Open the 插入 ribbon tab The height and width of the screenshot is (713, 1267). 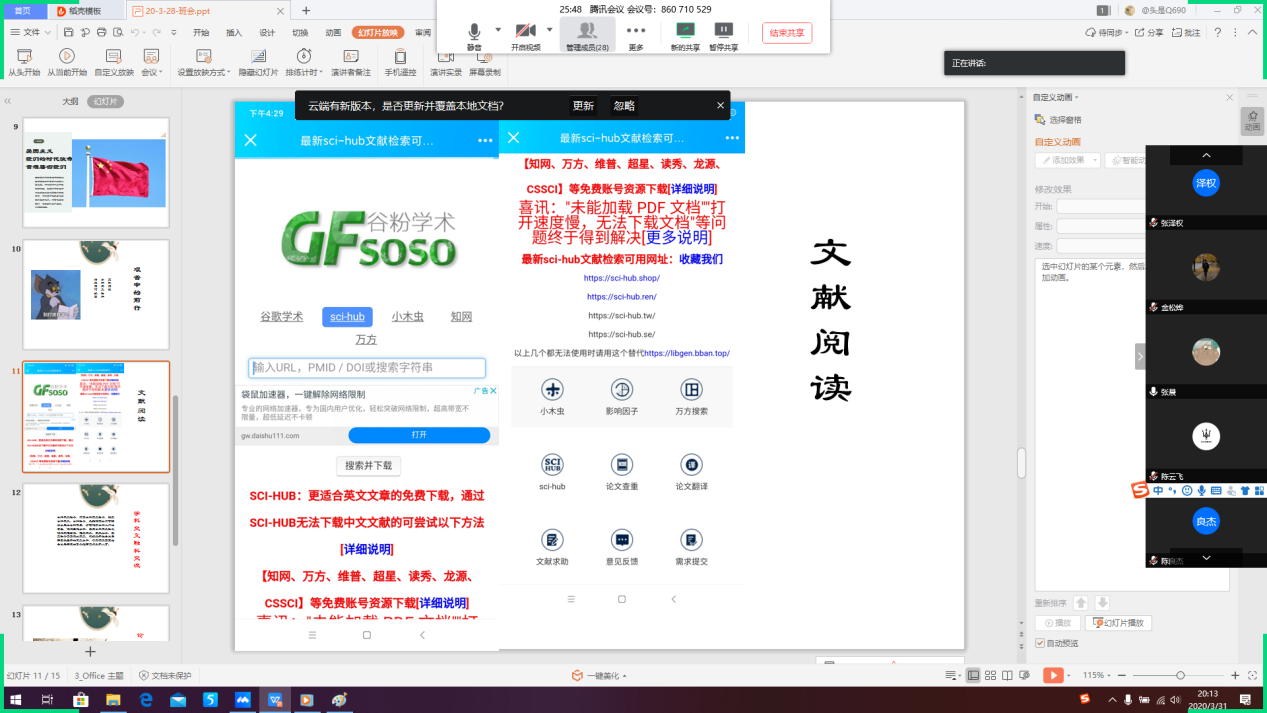point(234,32)
